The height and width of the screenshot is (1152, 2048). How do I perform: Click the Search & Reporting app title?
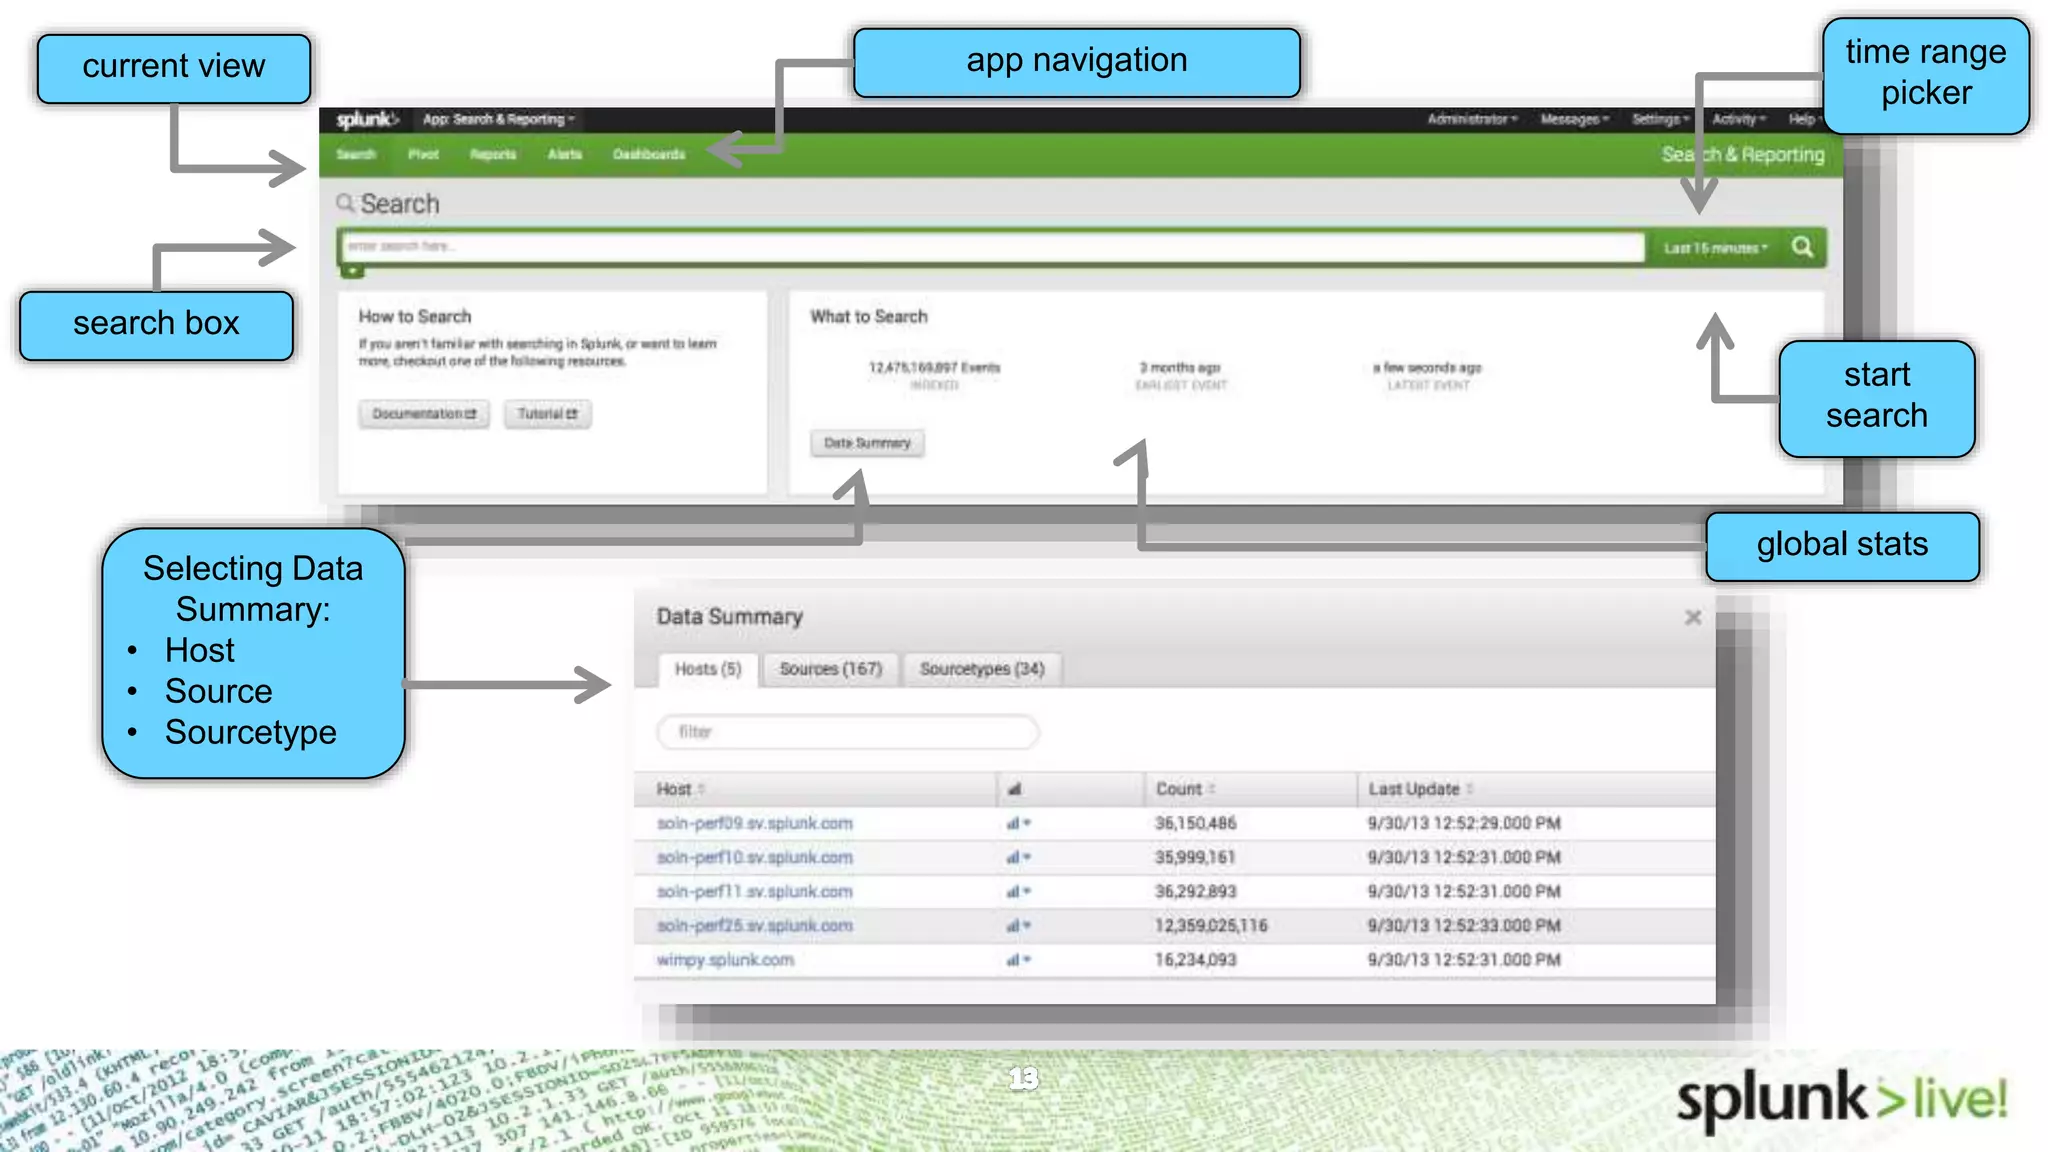[1743, 155]
